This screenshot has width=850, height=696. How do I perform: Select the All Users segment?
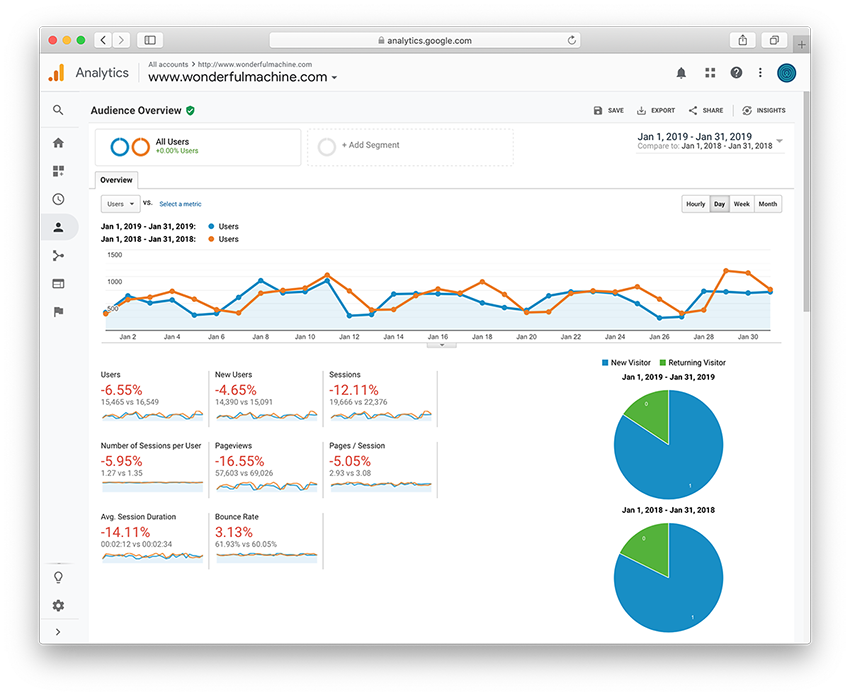pos(198,147)
